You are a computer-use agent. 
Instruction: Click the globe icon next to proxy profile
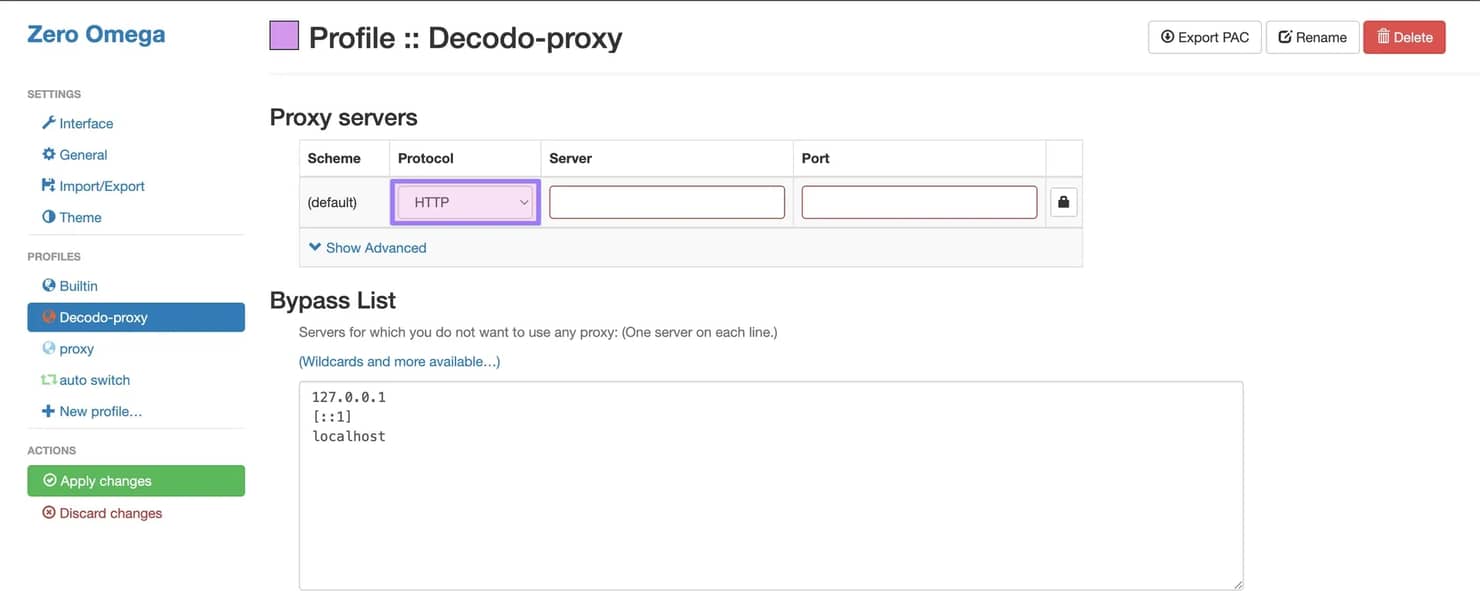pos(48,348)
